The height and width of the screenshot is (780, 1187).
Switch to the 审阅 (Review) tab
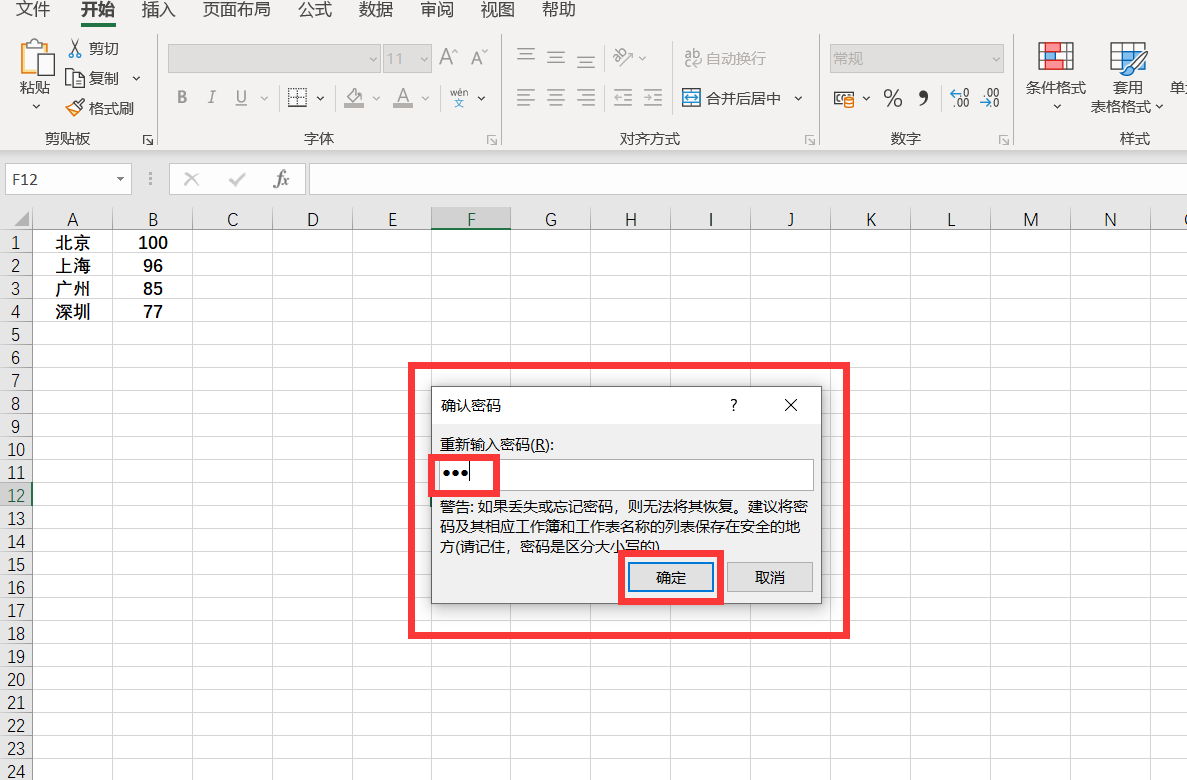tap(437, 10)
